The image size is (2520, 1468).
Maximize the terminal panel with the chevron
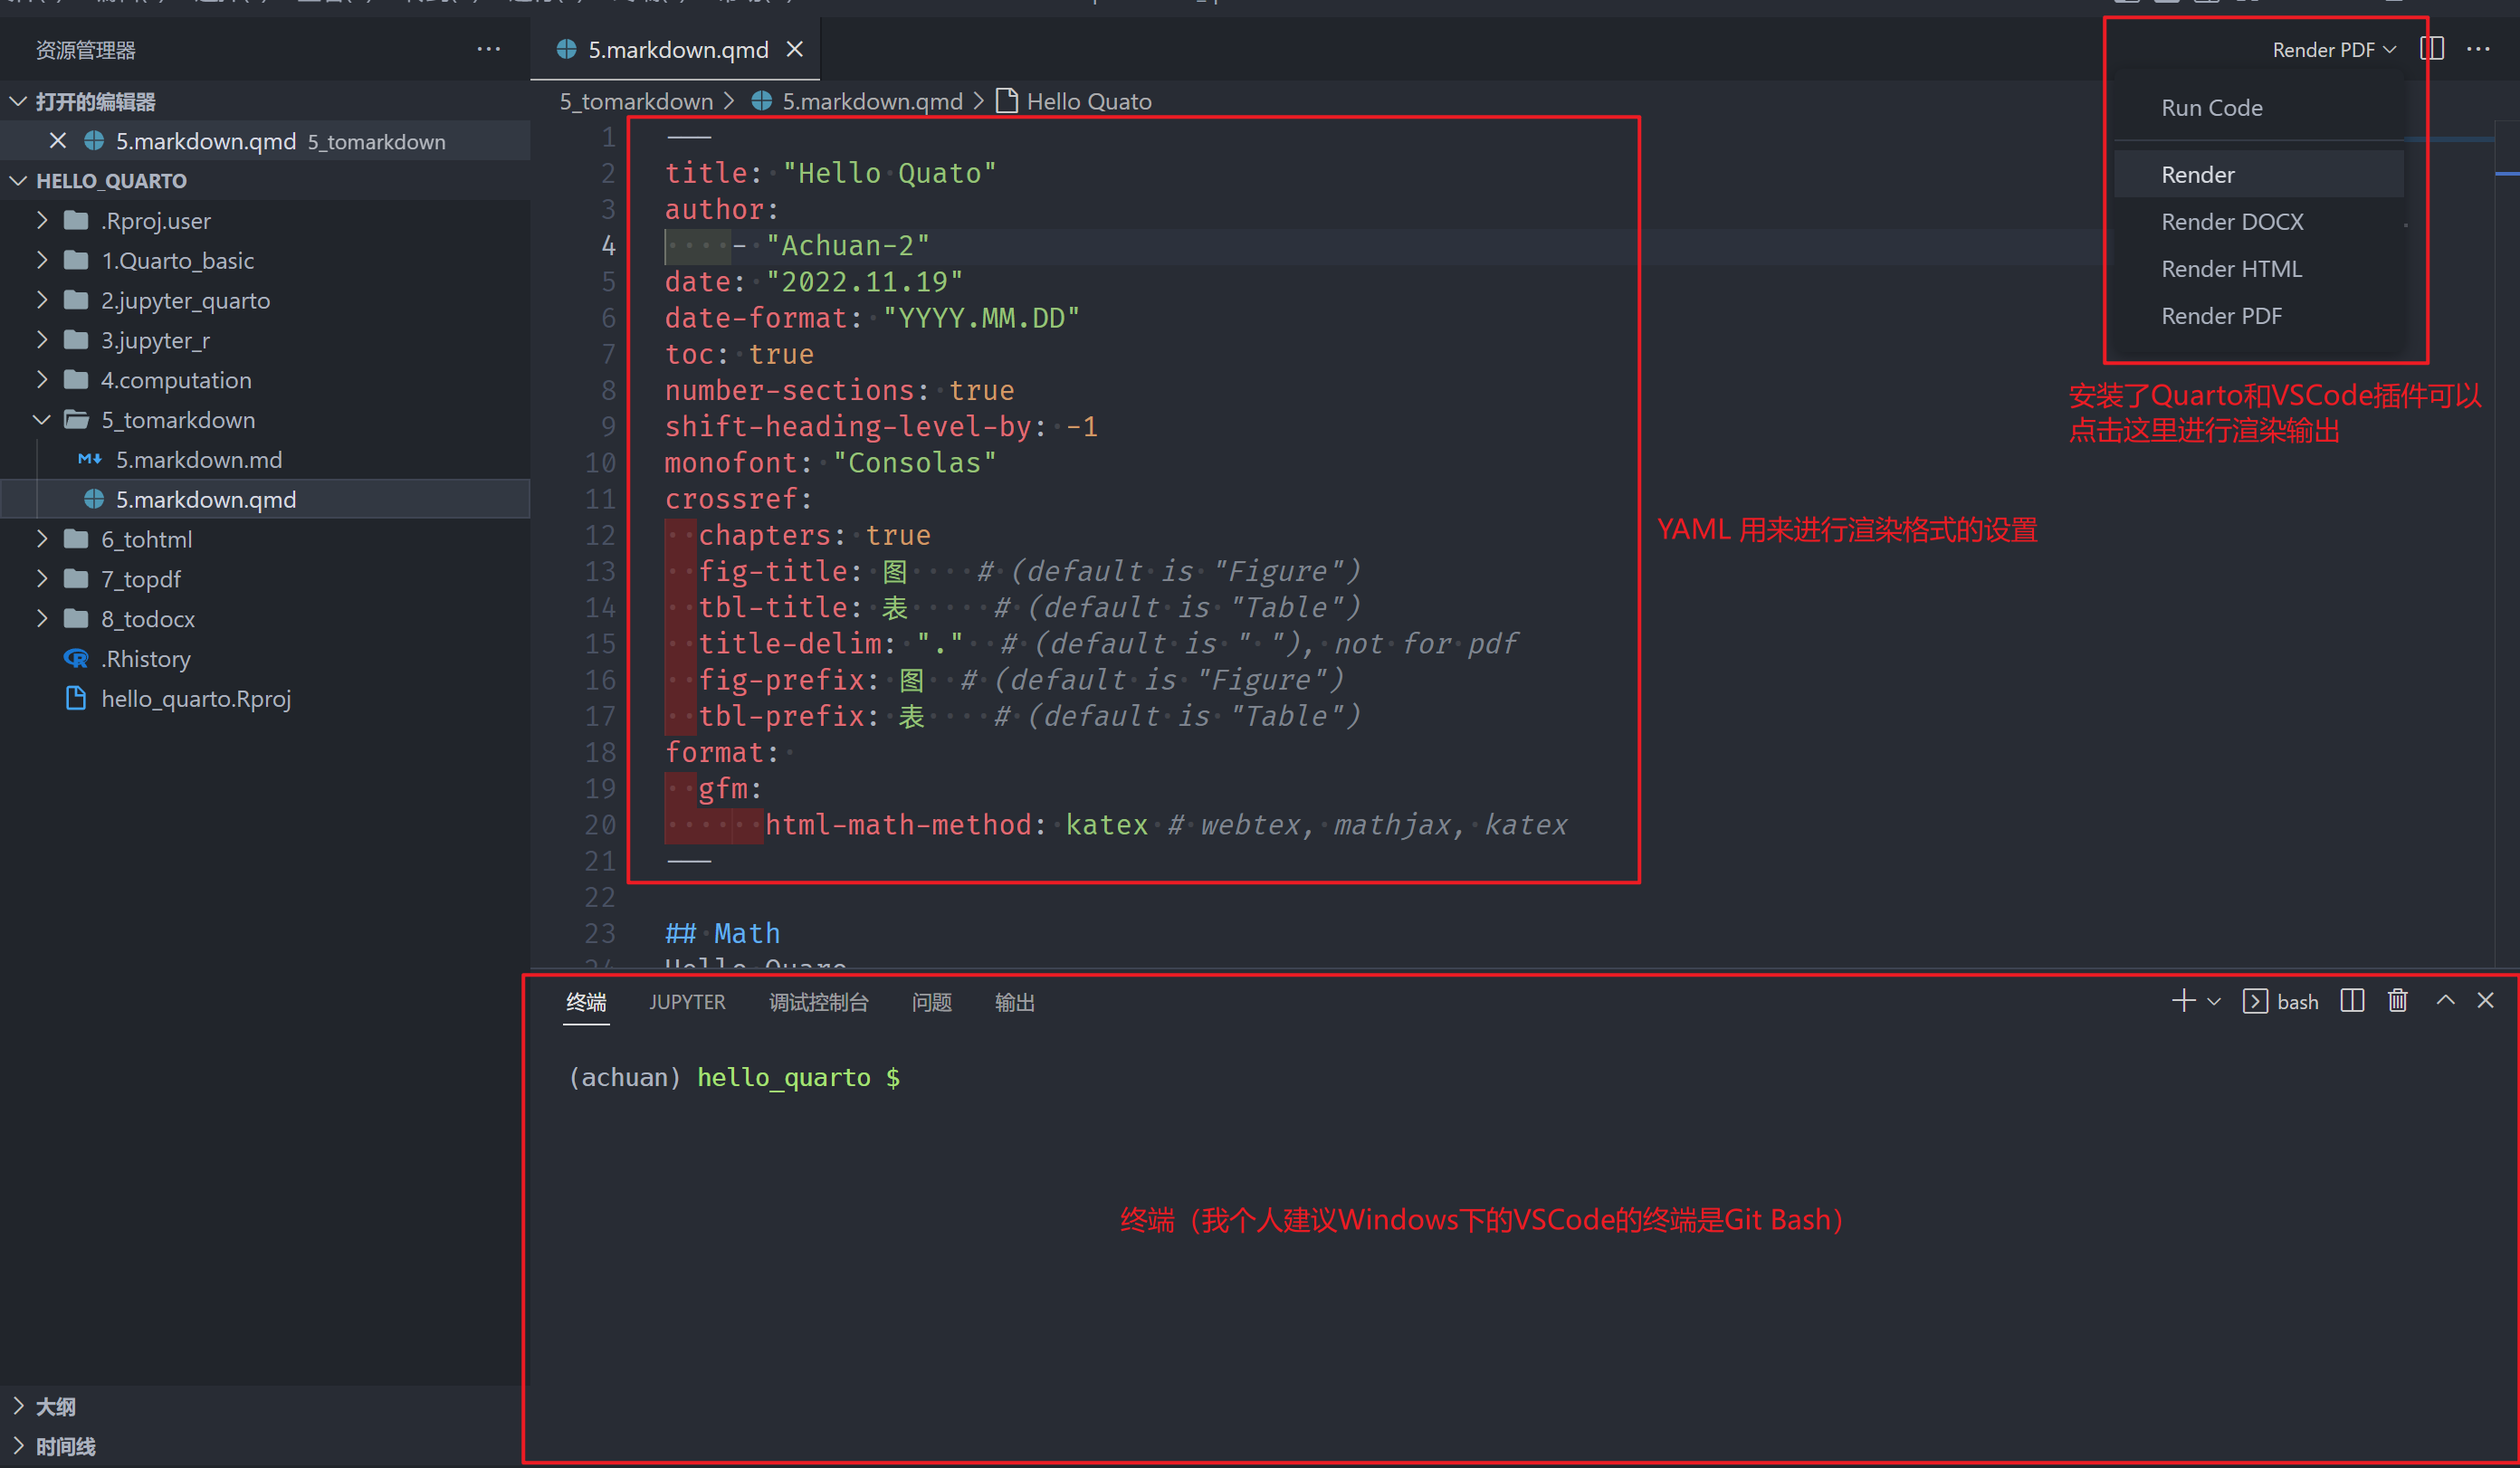click(x=2443, y=1000)
